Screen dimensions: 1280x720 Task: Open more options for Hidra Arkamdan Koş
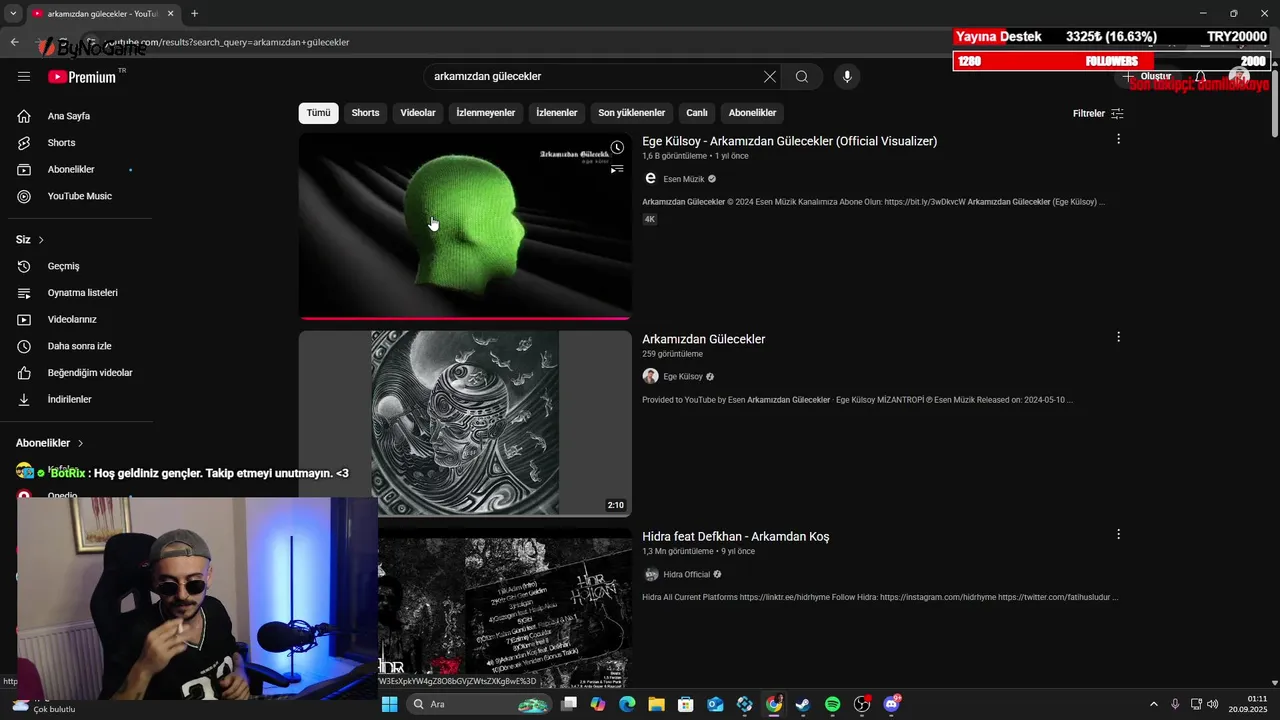tap(1118, 534)
